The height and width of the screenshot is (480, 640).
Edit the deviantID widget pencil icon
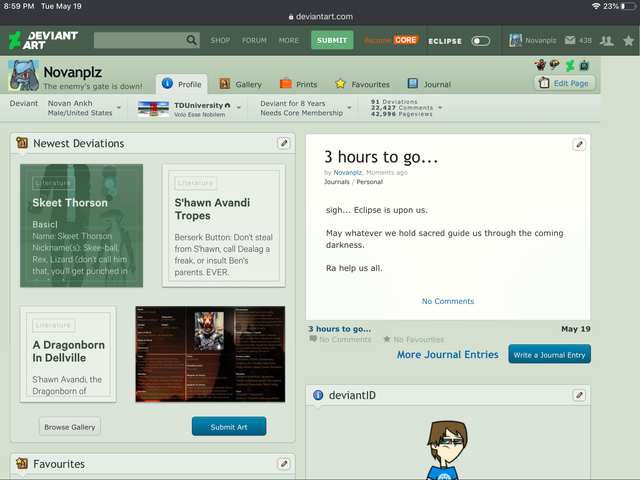tap(579, 395)
